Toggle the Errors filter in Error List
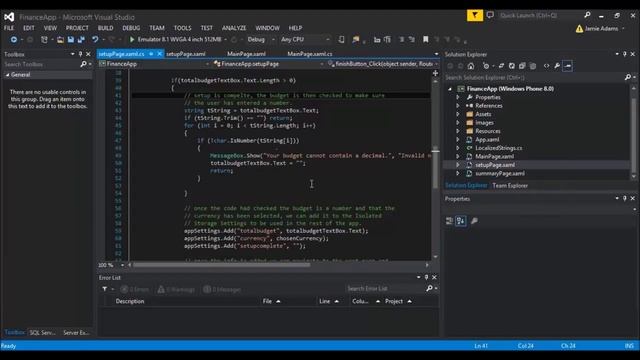 tap(135, 289)
